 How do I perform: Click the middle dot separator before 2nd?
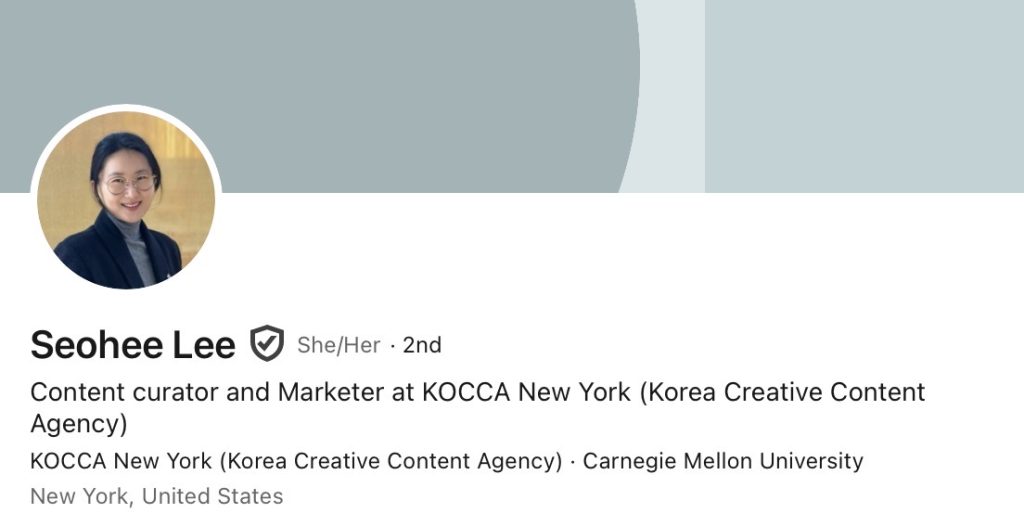pyautogui.click(x=392, y=345)
